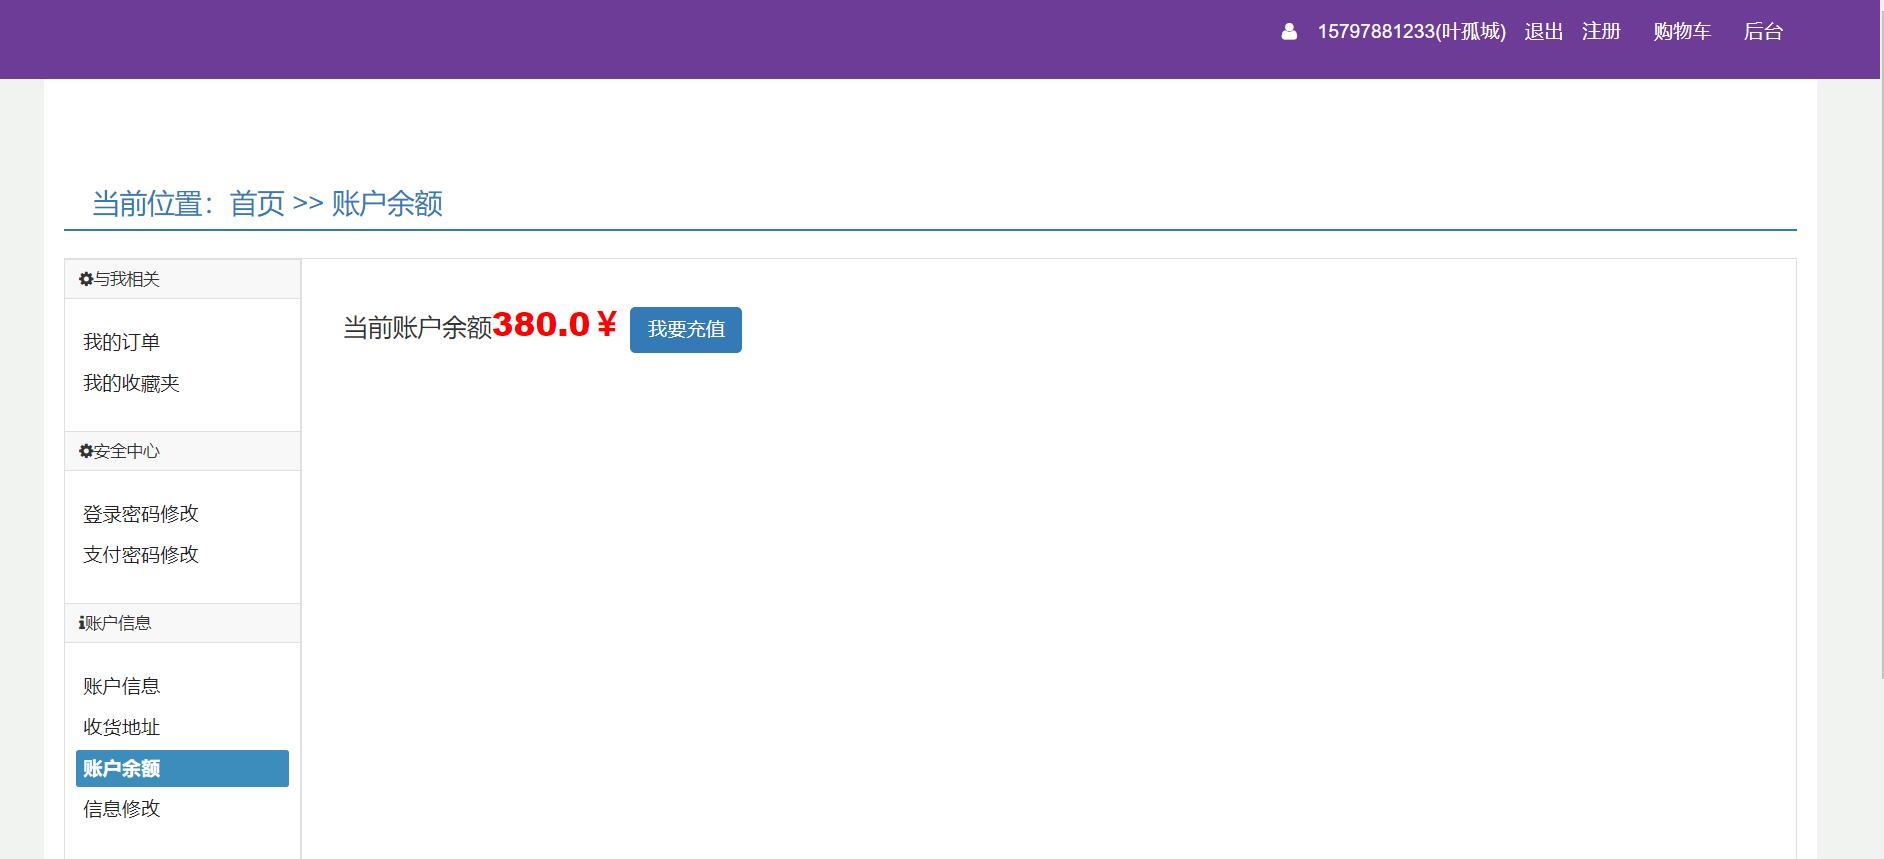The height and width of the screenshot is (859, 1884).
Task: Select highlighted 账户余额 sidebar item
Action: (x=182, y=768)
